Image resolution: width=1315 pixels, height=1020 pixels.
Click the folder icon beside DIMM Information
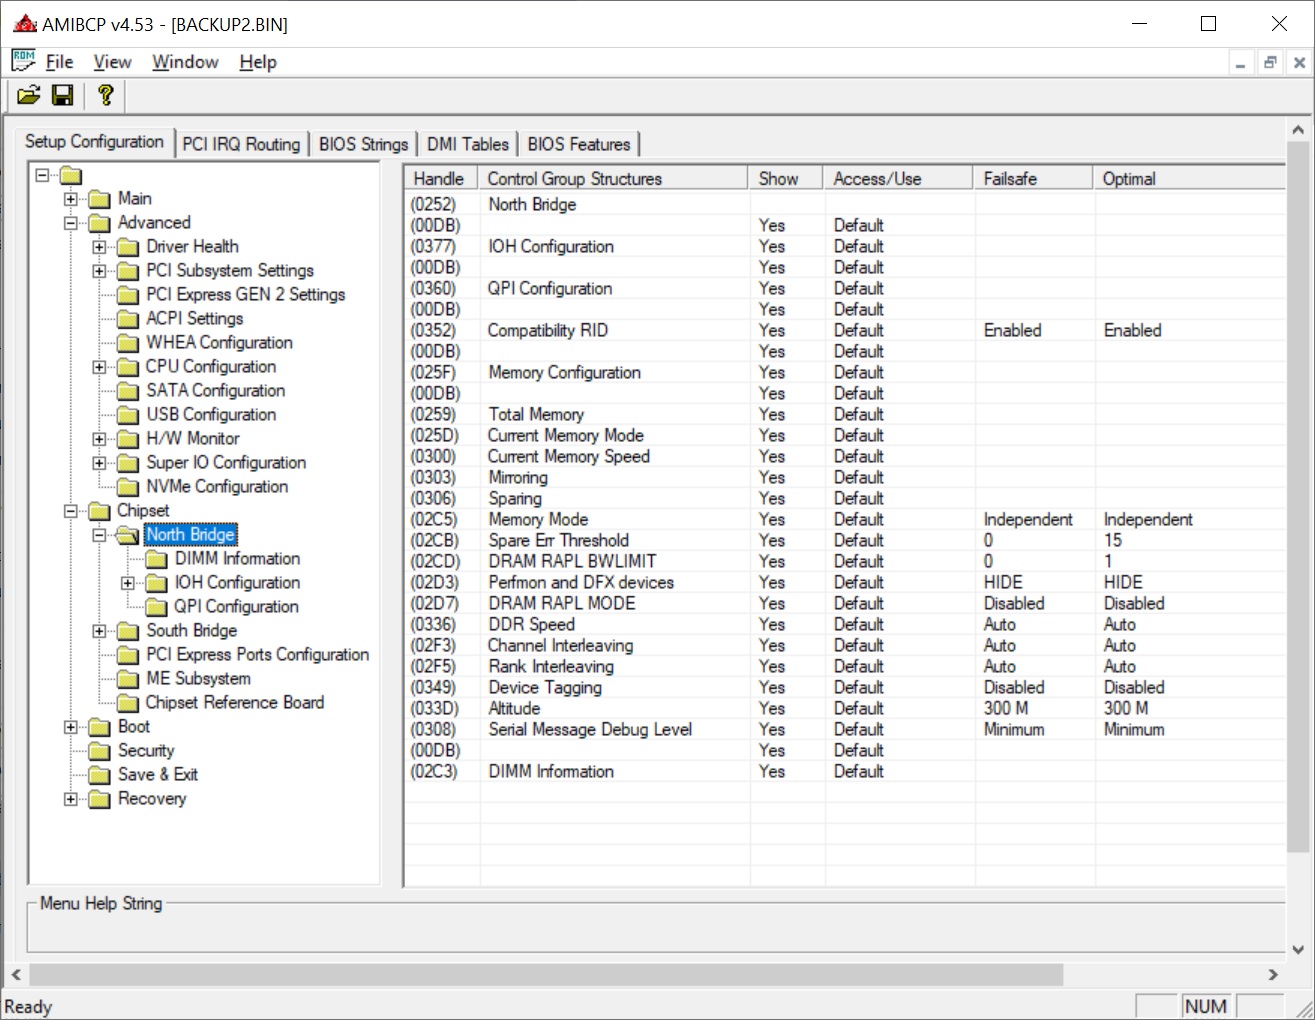156,559
